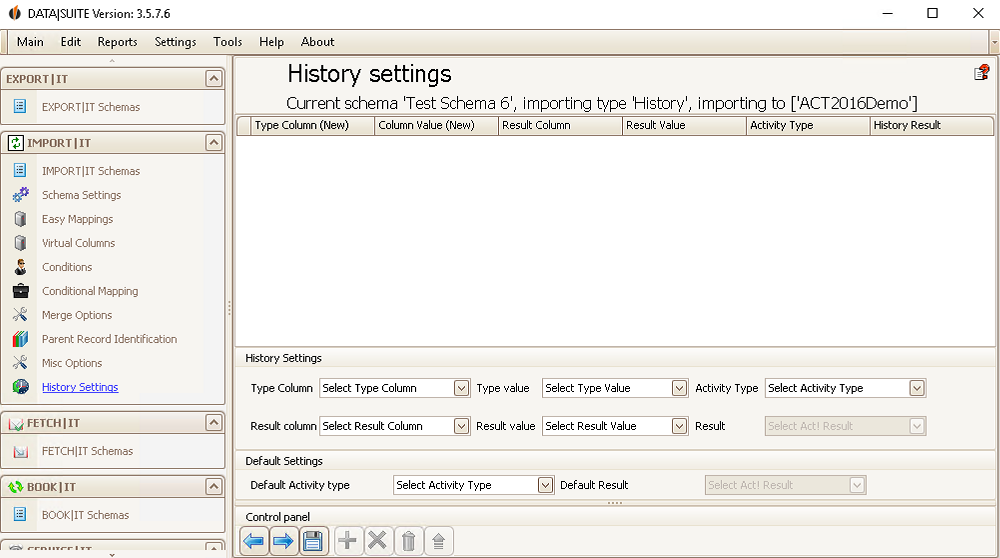
Task: Click the back arrow in Control panel
Action: [x=254, y=541]
